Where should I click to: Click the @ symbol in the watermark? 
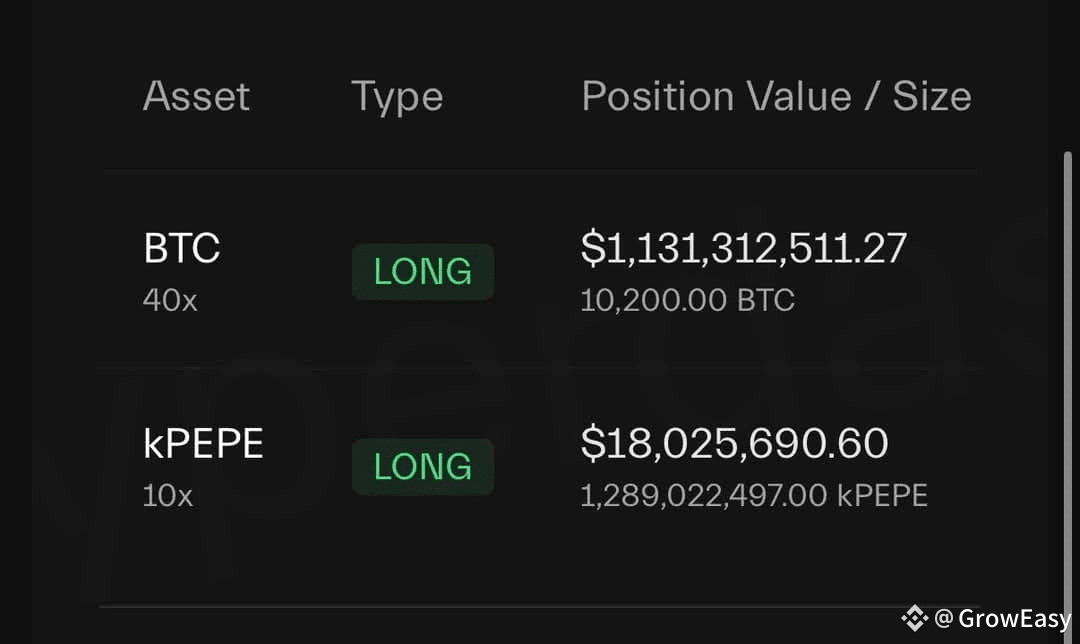[x=944, y=618]
